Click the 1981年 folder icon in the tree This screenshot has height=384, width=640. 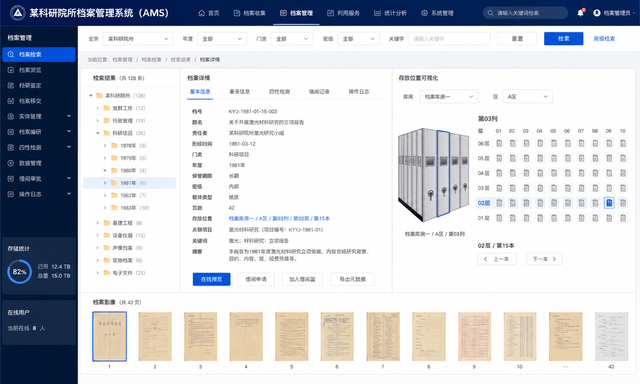114,183
